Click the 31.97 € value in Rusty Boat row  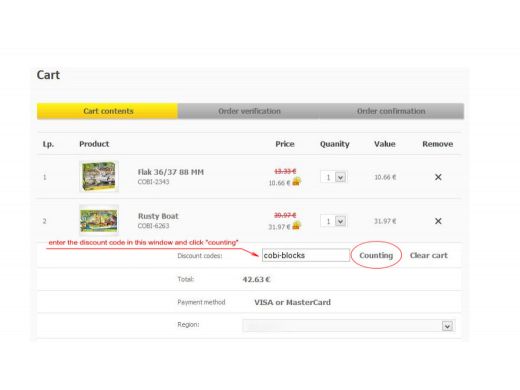(x=385, y=221)
